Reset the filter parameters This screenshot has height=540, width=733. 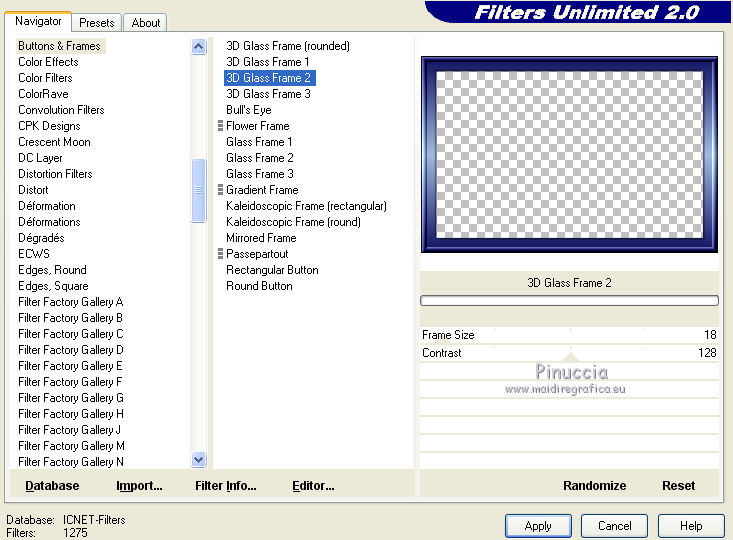(x=678, y=486)
